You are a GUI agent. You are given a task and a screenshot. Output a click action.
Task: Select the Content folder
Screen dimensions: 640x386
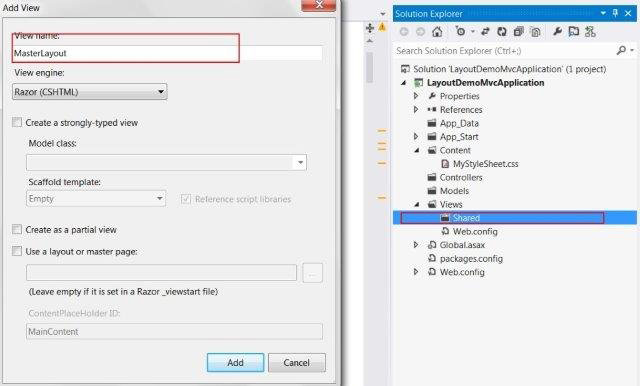455,150
